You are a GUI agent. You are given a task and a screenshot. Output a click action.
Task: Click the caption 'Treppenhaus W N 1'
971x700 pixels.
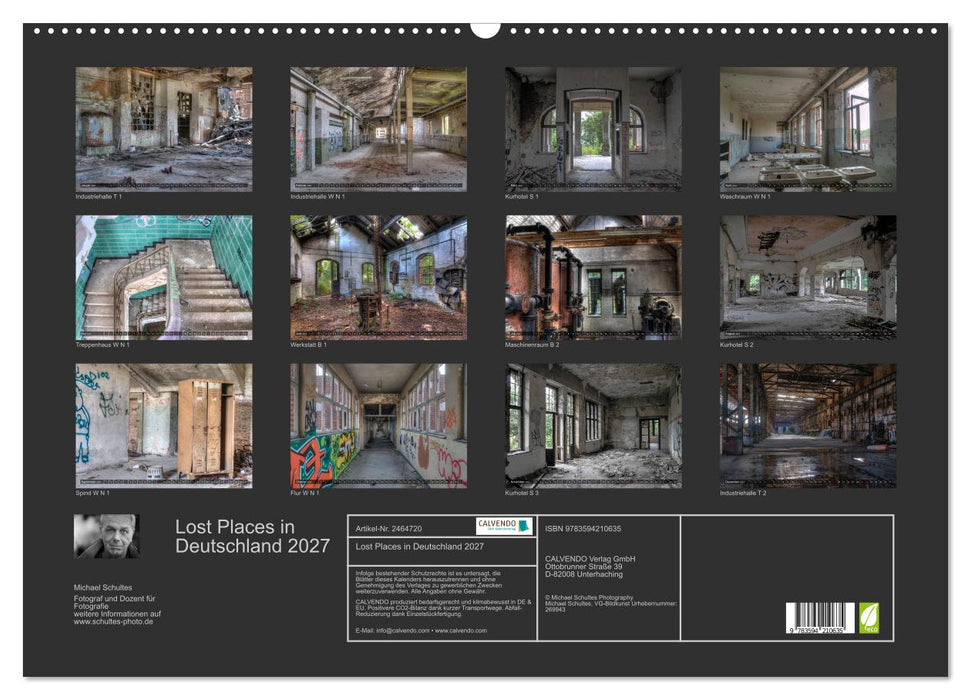(102, 344)
